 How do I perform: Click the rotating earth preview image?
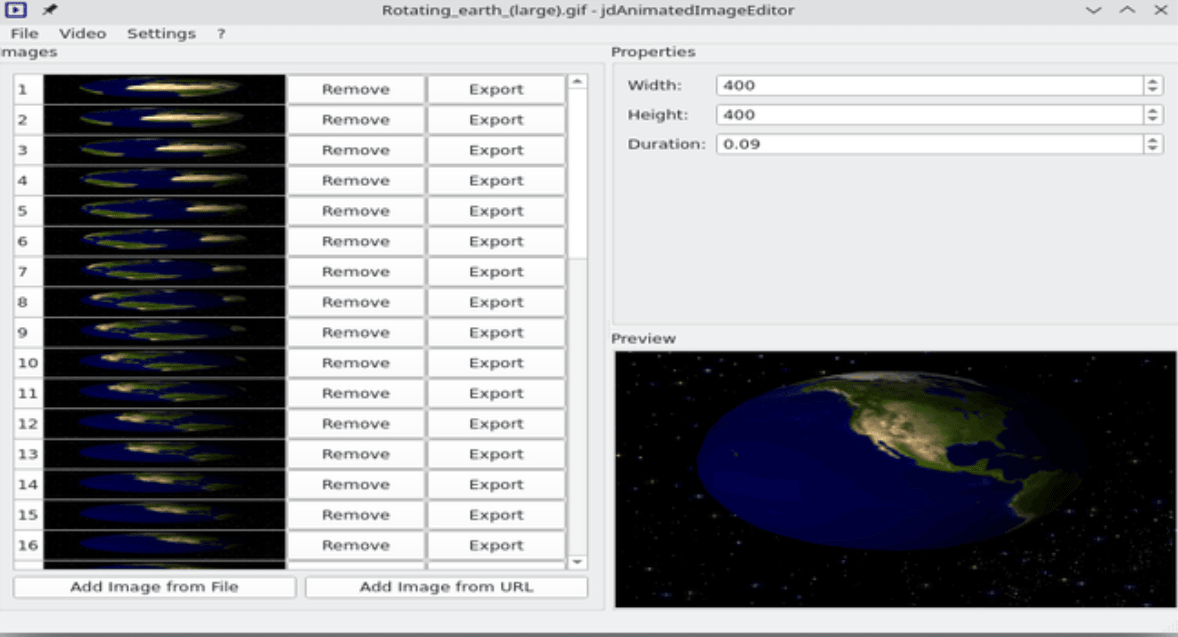895,479
